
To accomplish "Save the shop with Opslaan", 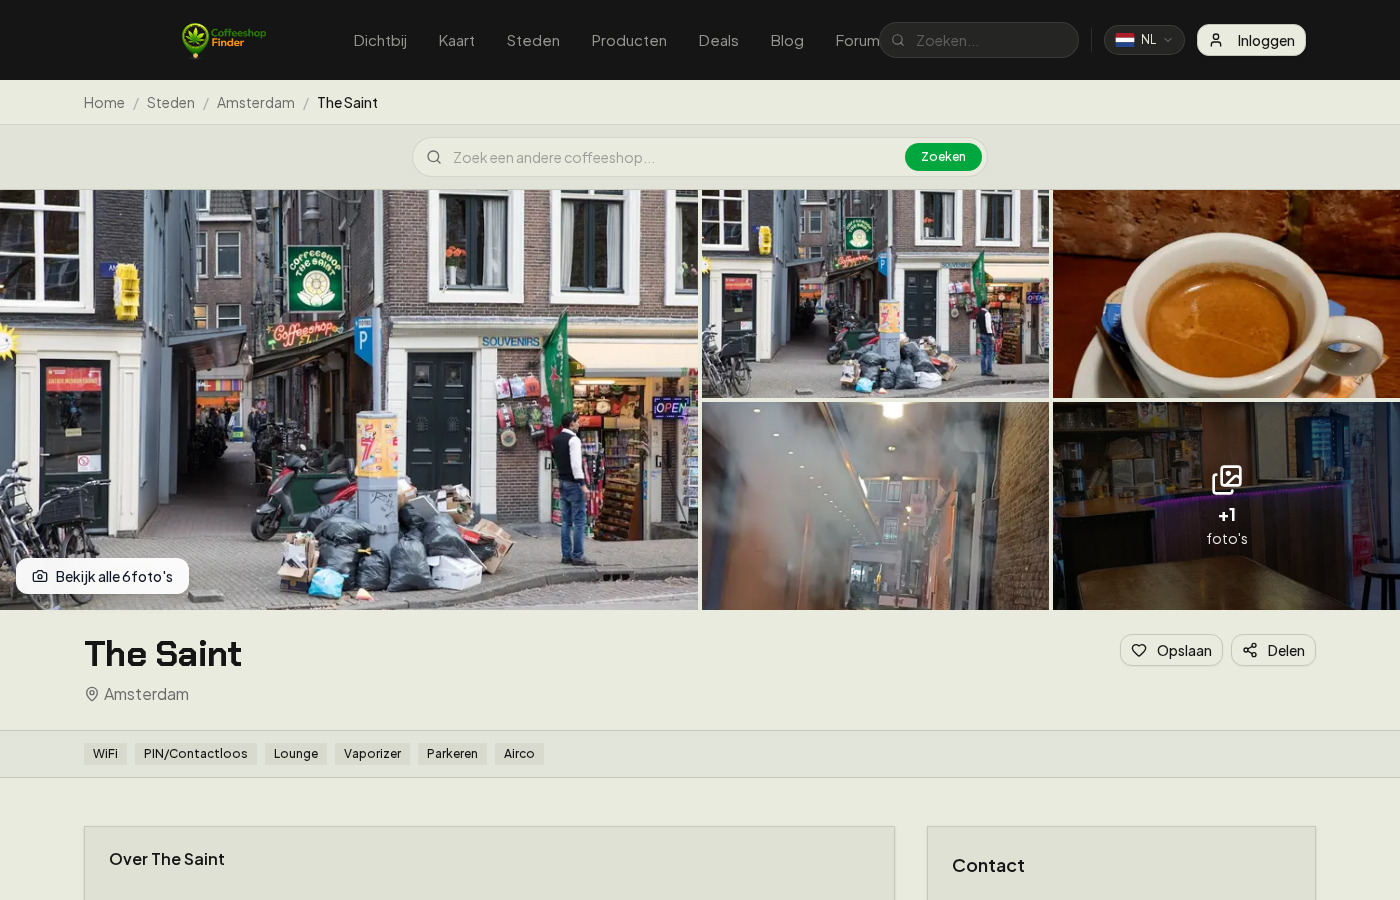I will click(x=1171, y=650).
